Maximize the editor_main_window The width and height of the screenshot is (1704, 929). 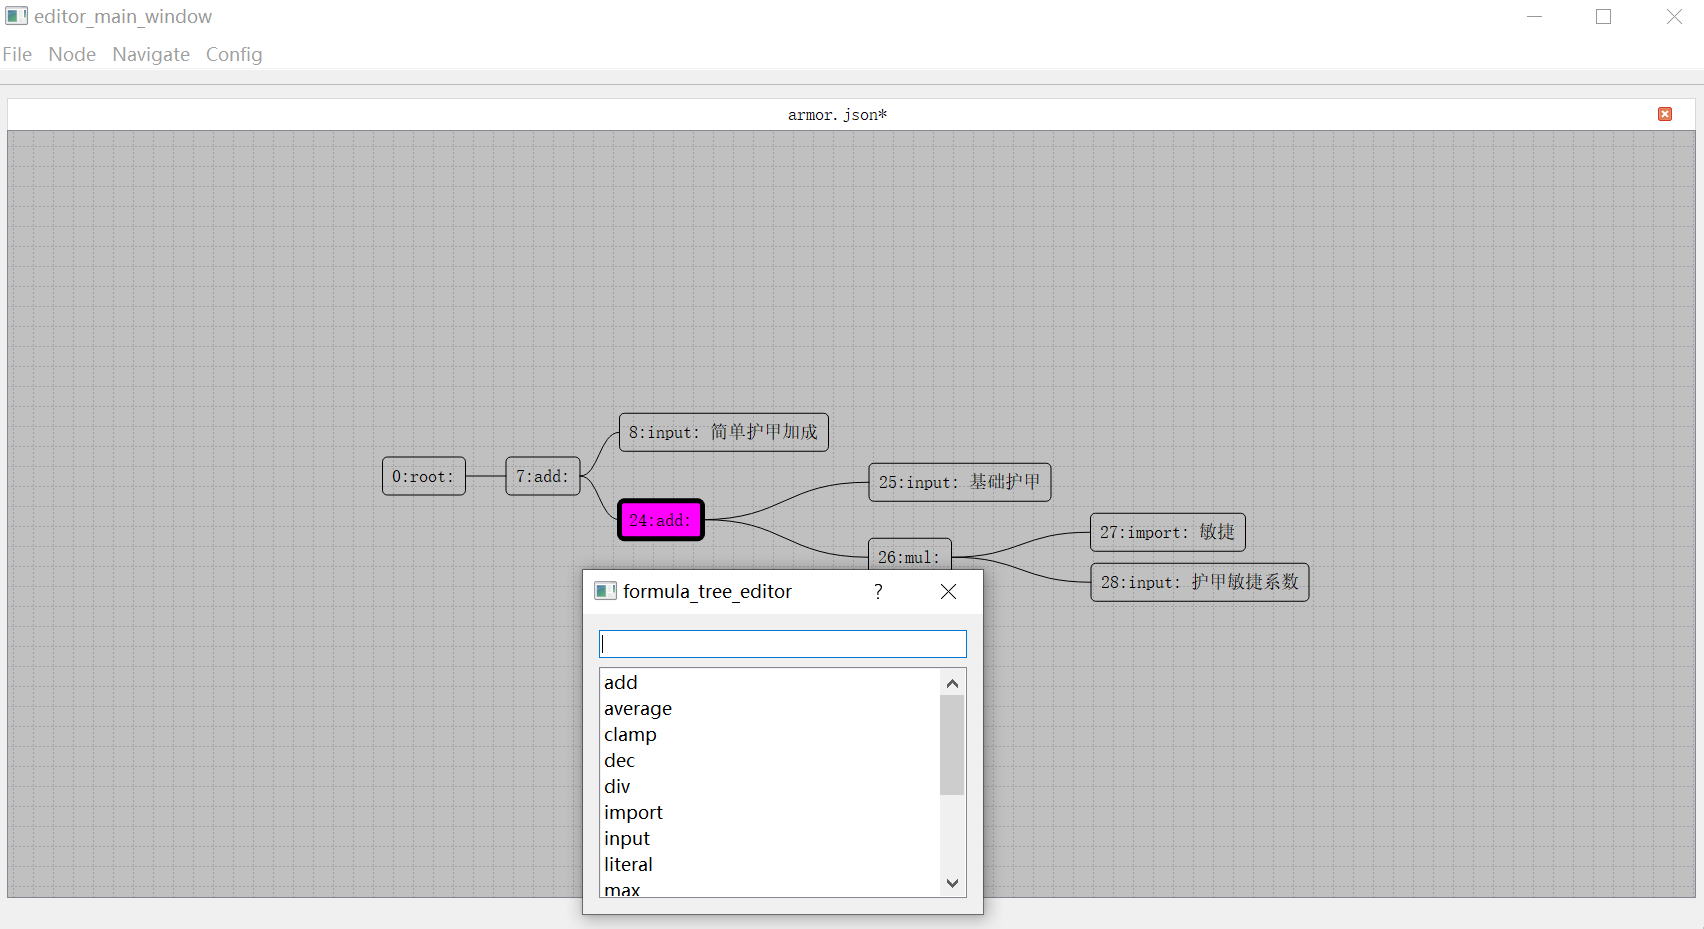[1603, 17]
